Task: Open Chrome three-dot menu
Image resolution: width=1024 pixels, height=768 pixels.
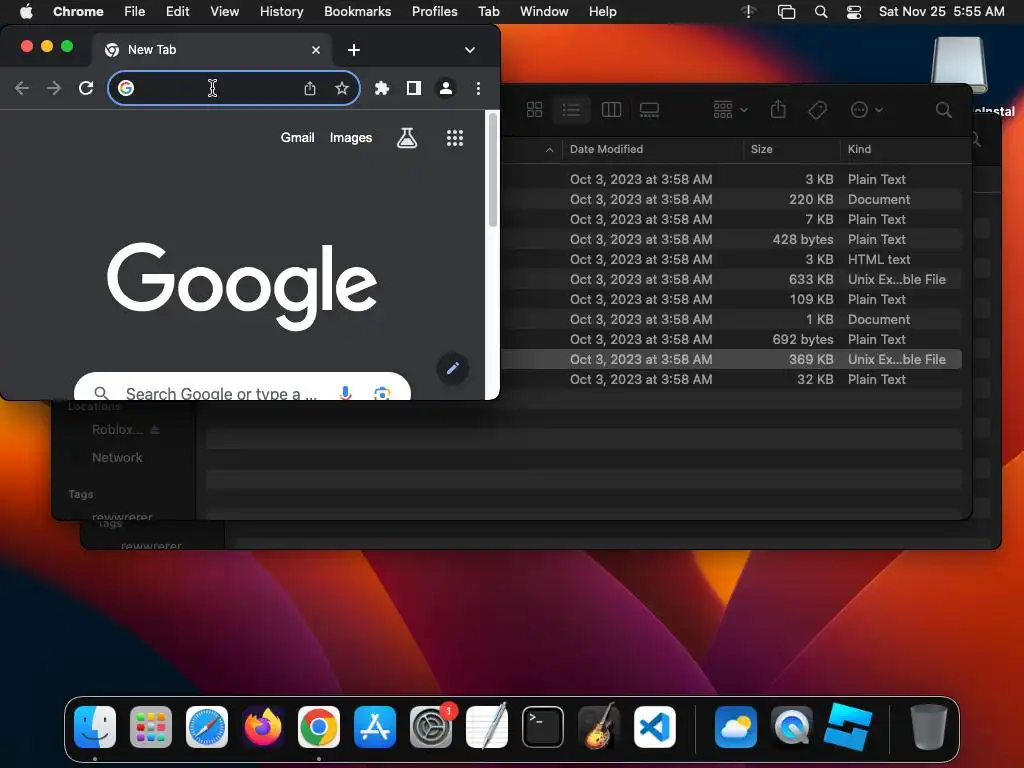Action: click(479, 88)
